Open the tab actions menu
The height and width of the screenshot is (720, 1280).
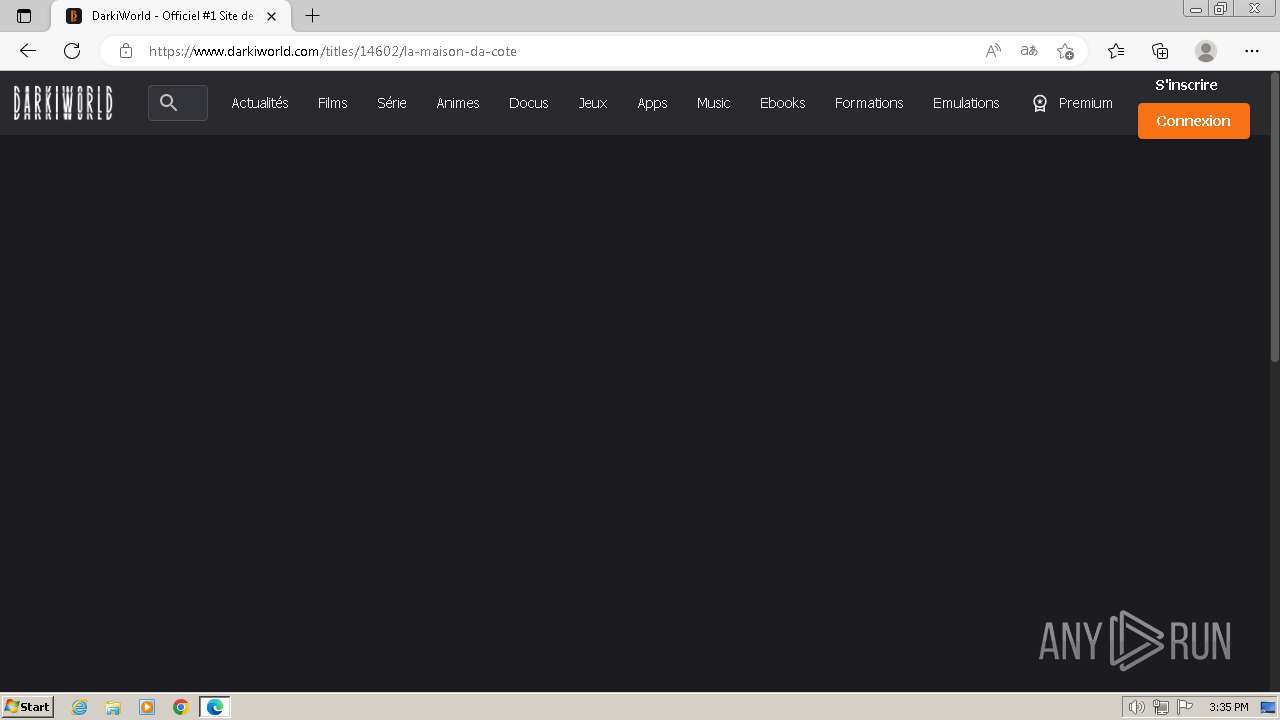[x=24, y=16]
